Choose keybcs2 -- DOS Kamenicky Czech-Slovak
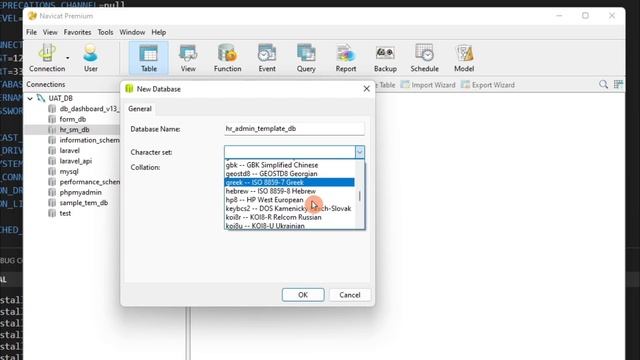640x360 pixels. coord(289,209)
